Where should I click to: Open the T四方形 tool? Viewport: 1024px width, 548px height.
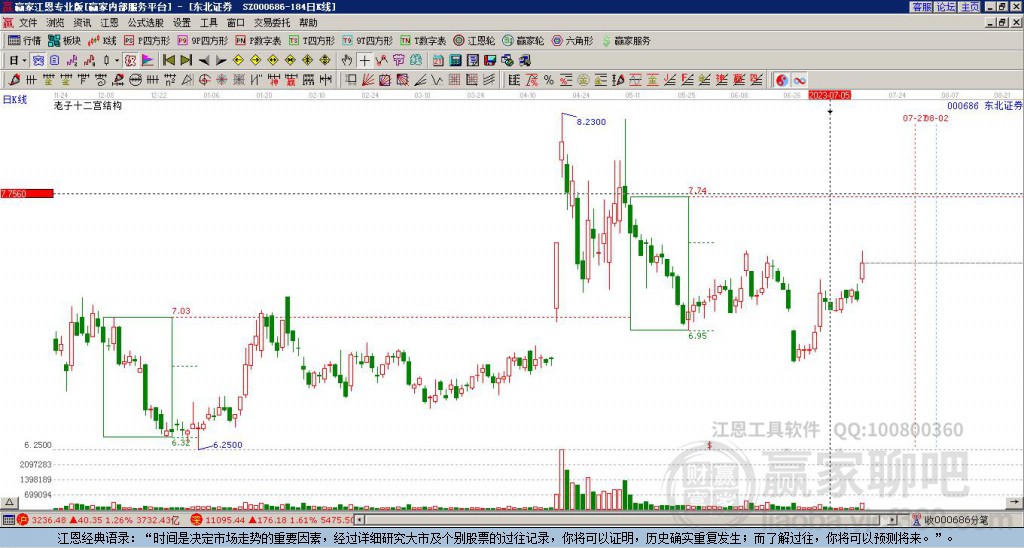312,40
